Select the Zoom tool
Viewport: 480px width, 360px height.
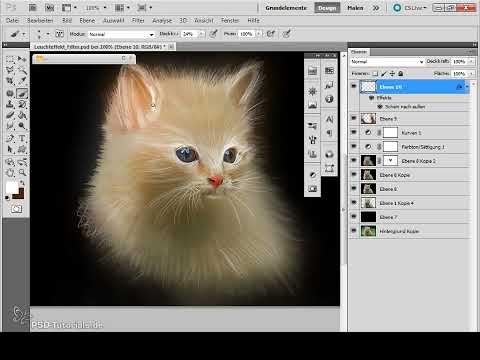(x=22, y=173)
